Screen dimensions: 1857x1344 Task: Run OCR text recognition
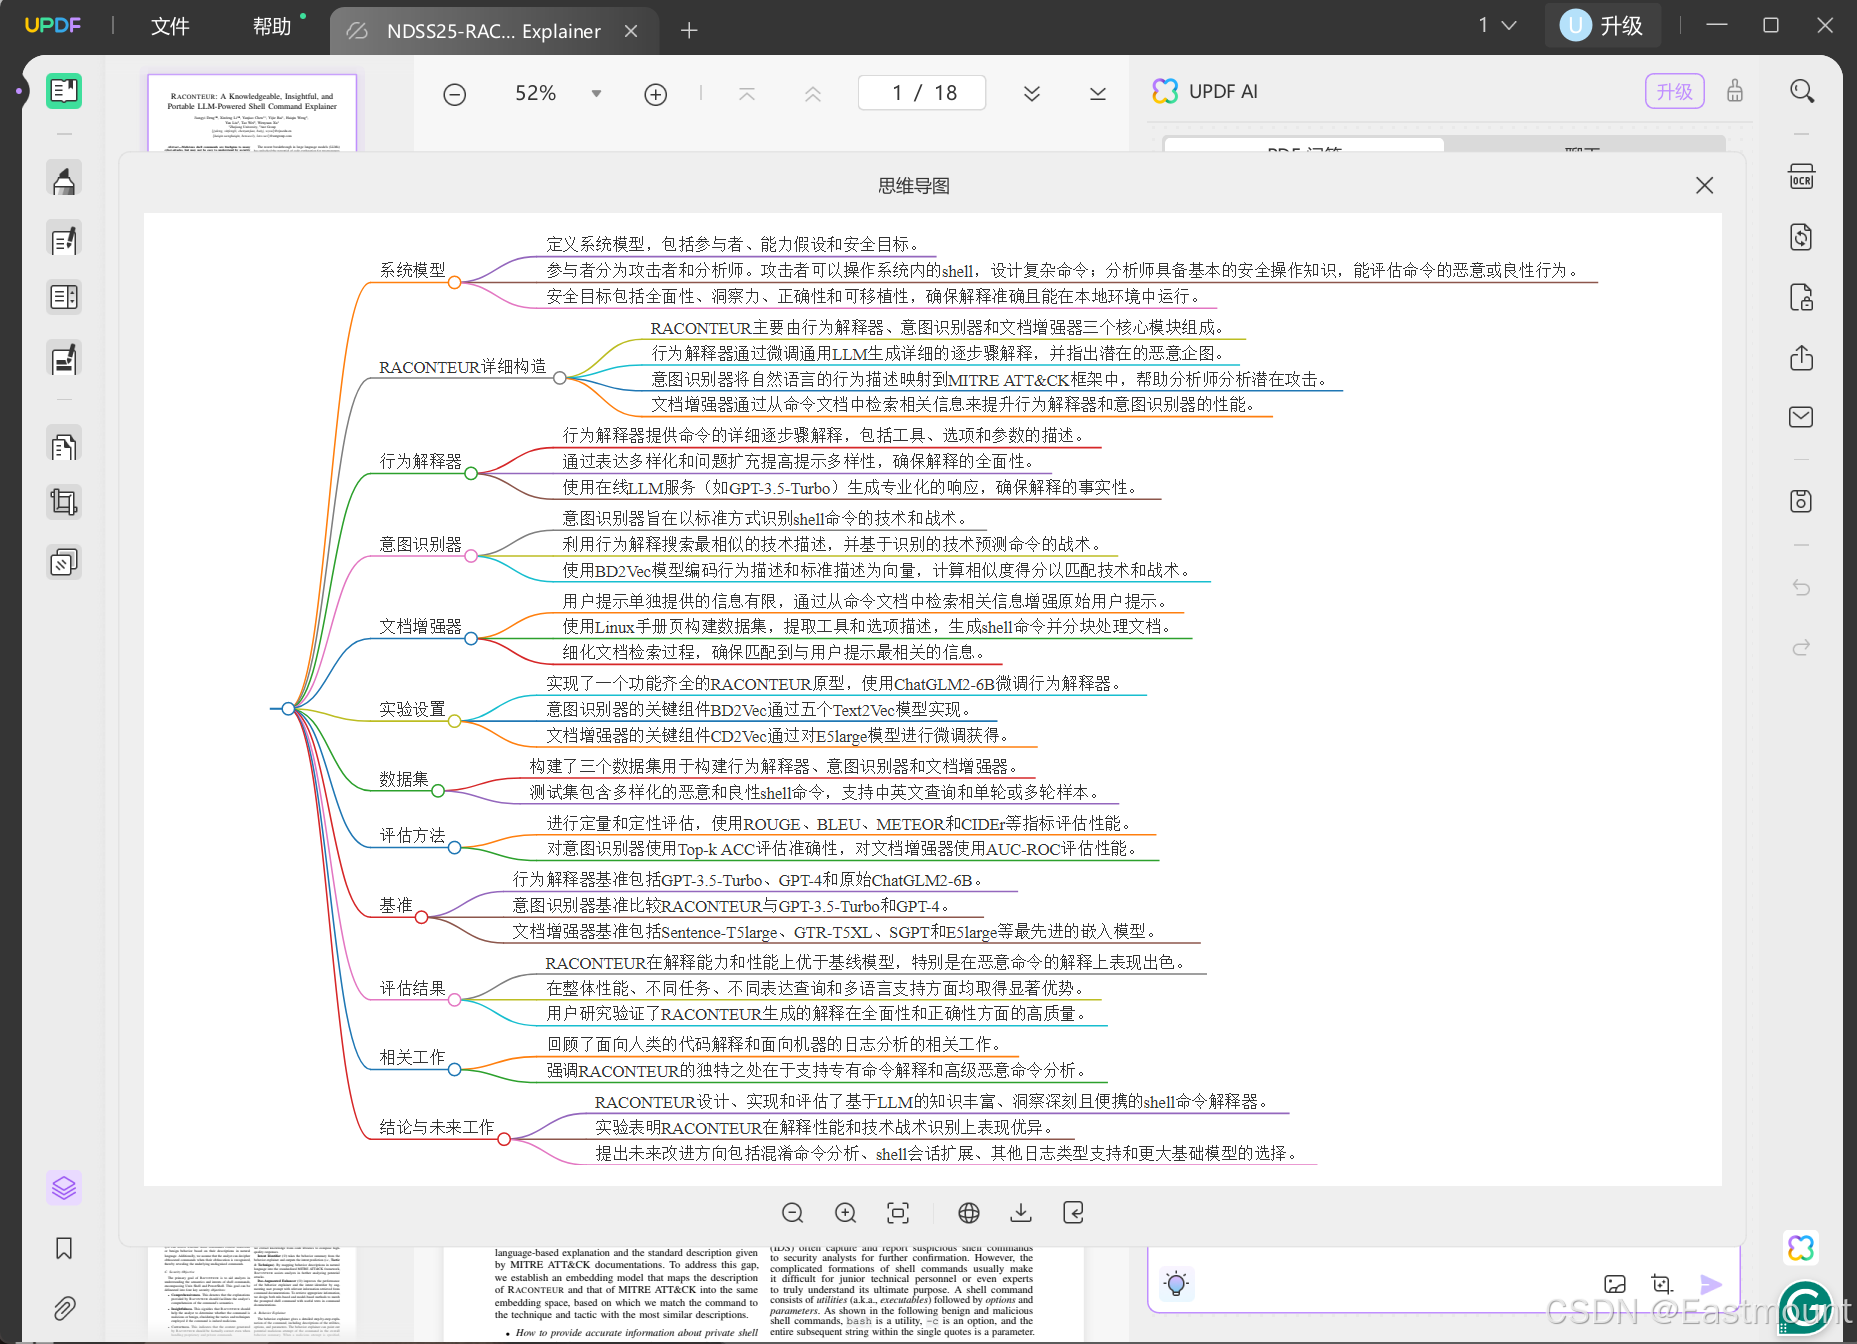click(1802, 177)
